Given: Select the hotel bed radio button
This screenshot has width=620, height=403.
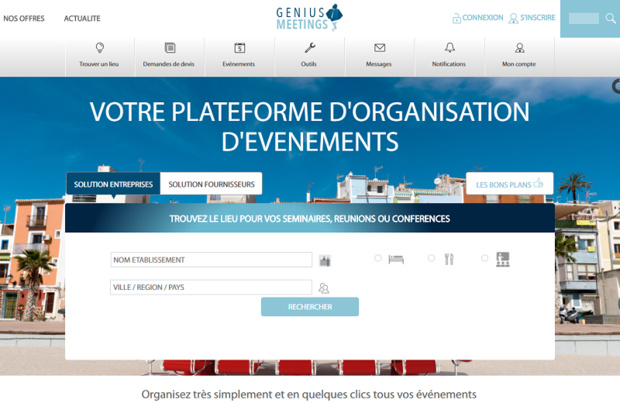Looking at the screenshot, I should (378, 258).
